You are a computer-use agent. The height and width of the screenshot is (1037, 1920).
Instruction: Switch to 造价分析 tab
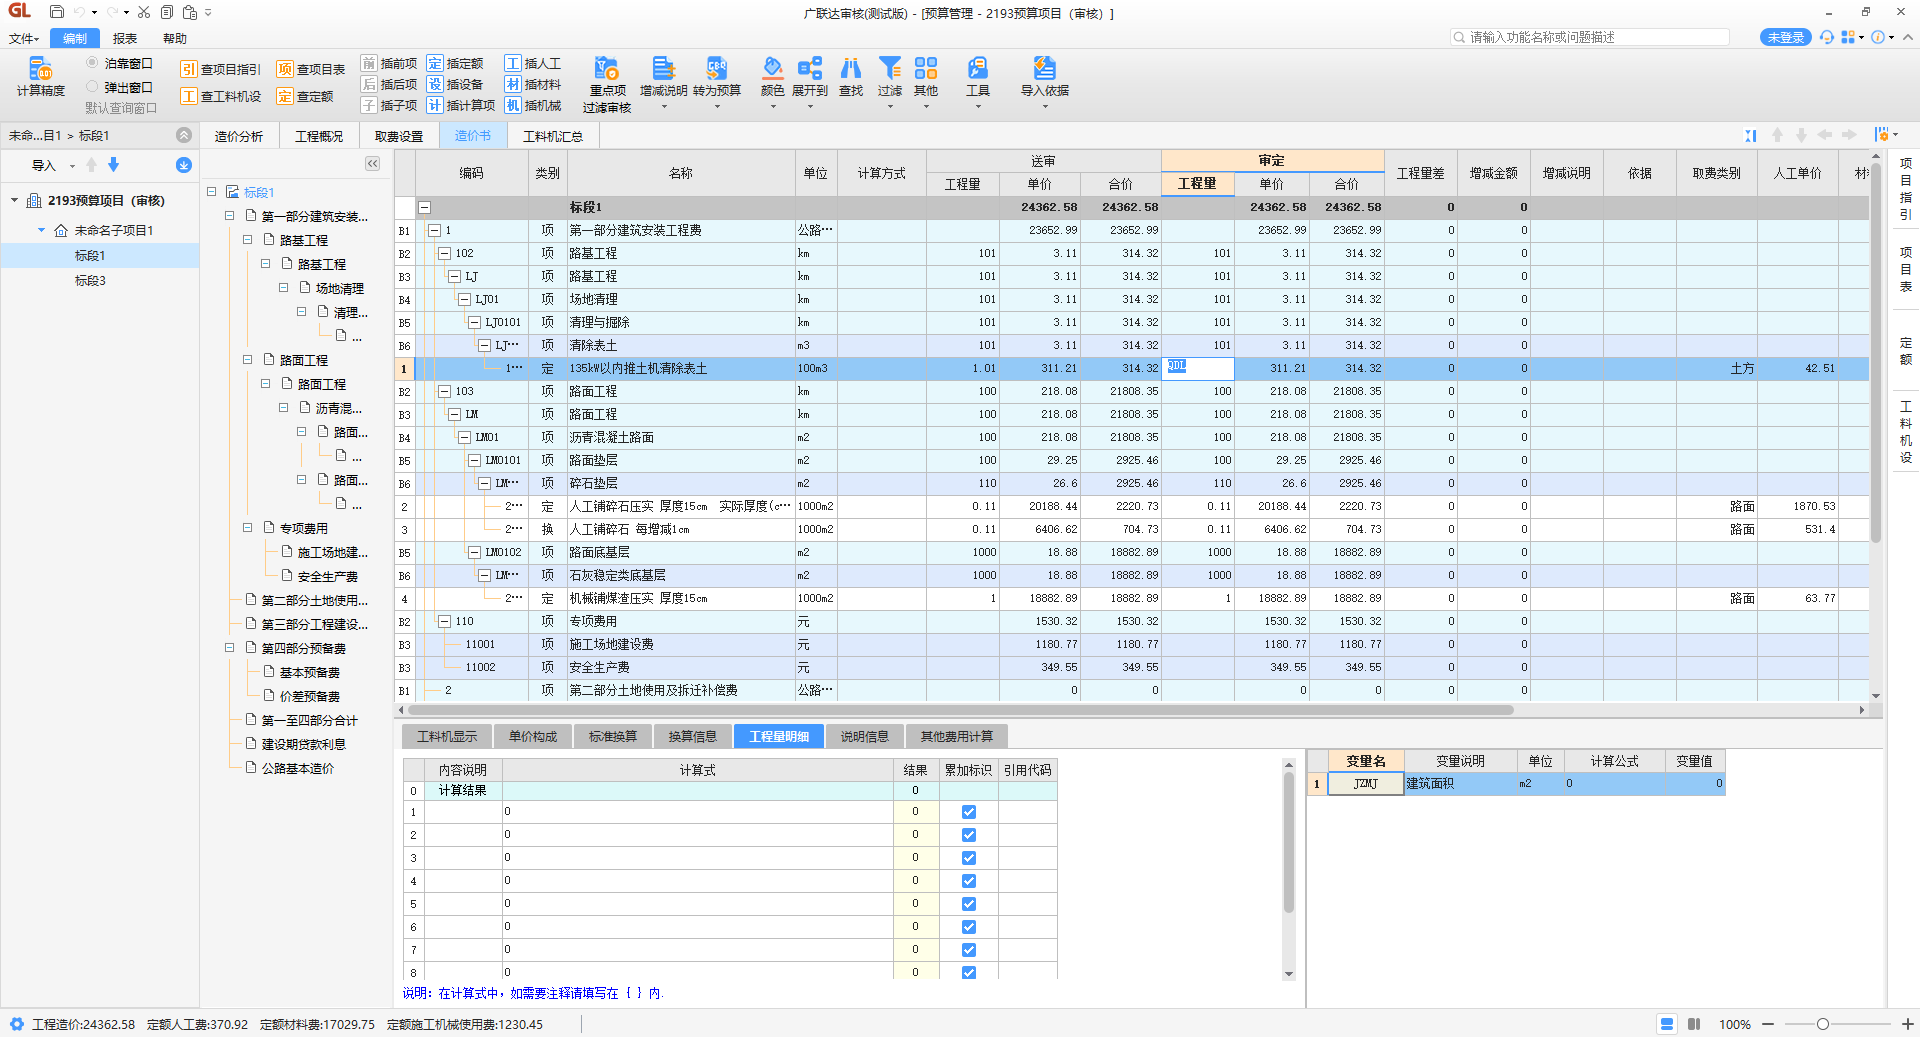pyautogui.click(x=239, y=136)
